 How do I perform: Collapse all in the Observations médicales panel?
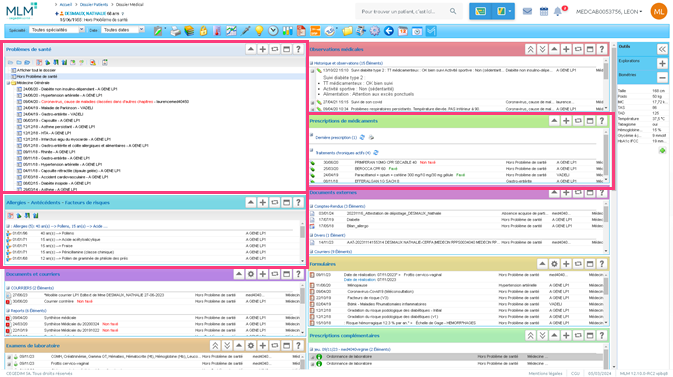point(530,49)
